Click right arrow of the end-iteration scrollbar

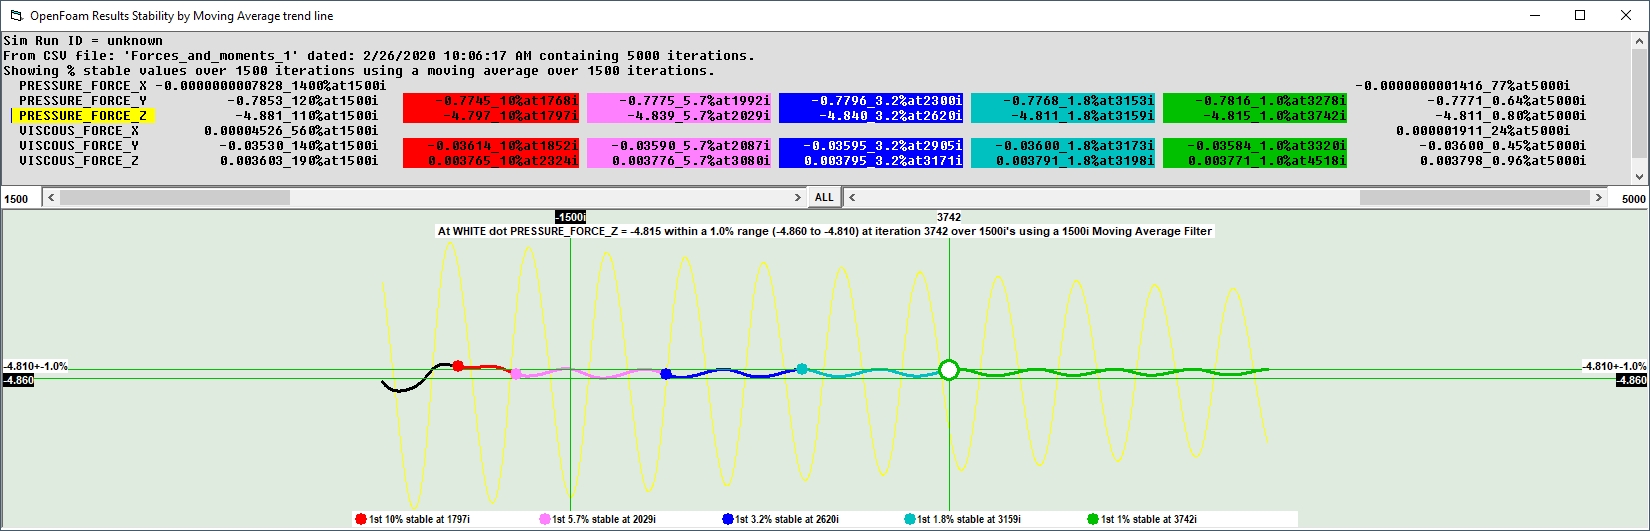[1598, 198]
